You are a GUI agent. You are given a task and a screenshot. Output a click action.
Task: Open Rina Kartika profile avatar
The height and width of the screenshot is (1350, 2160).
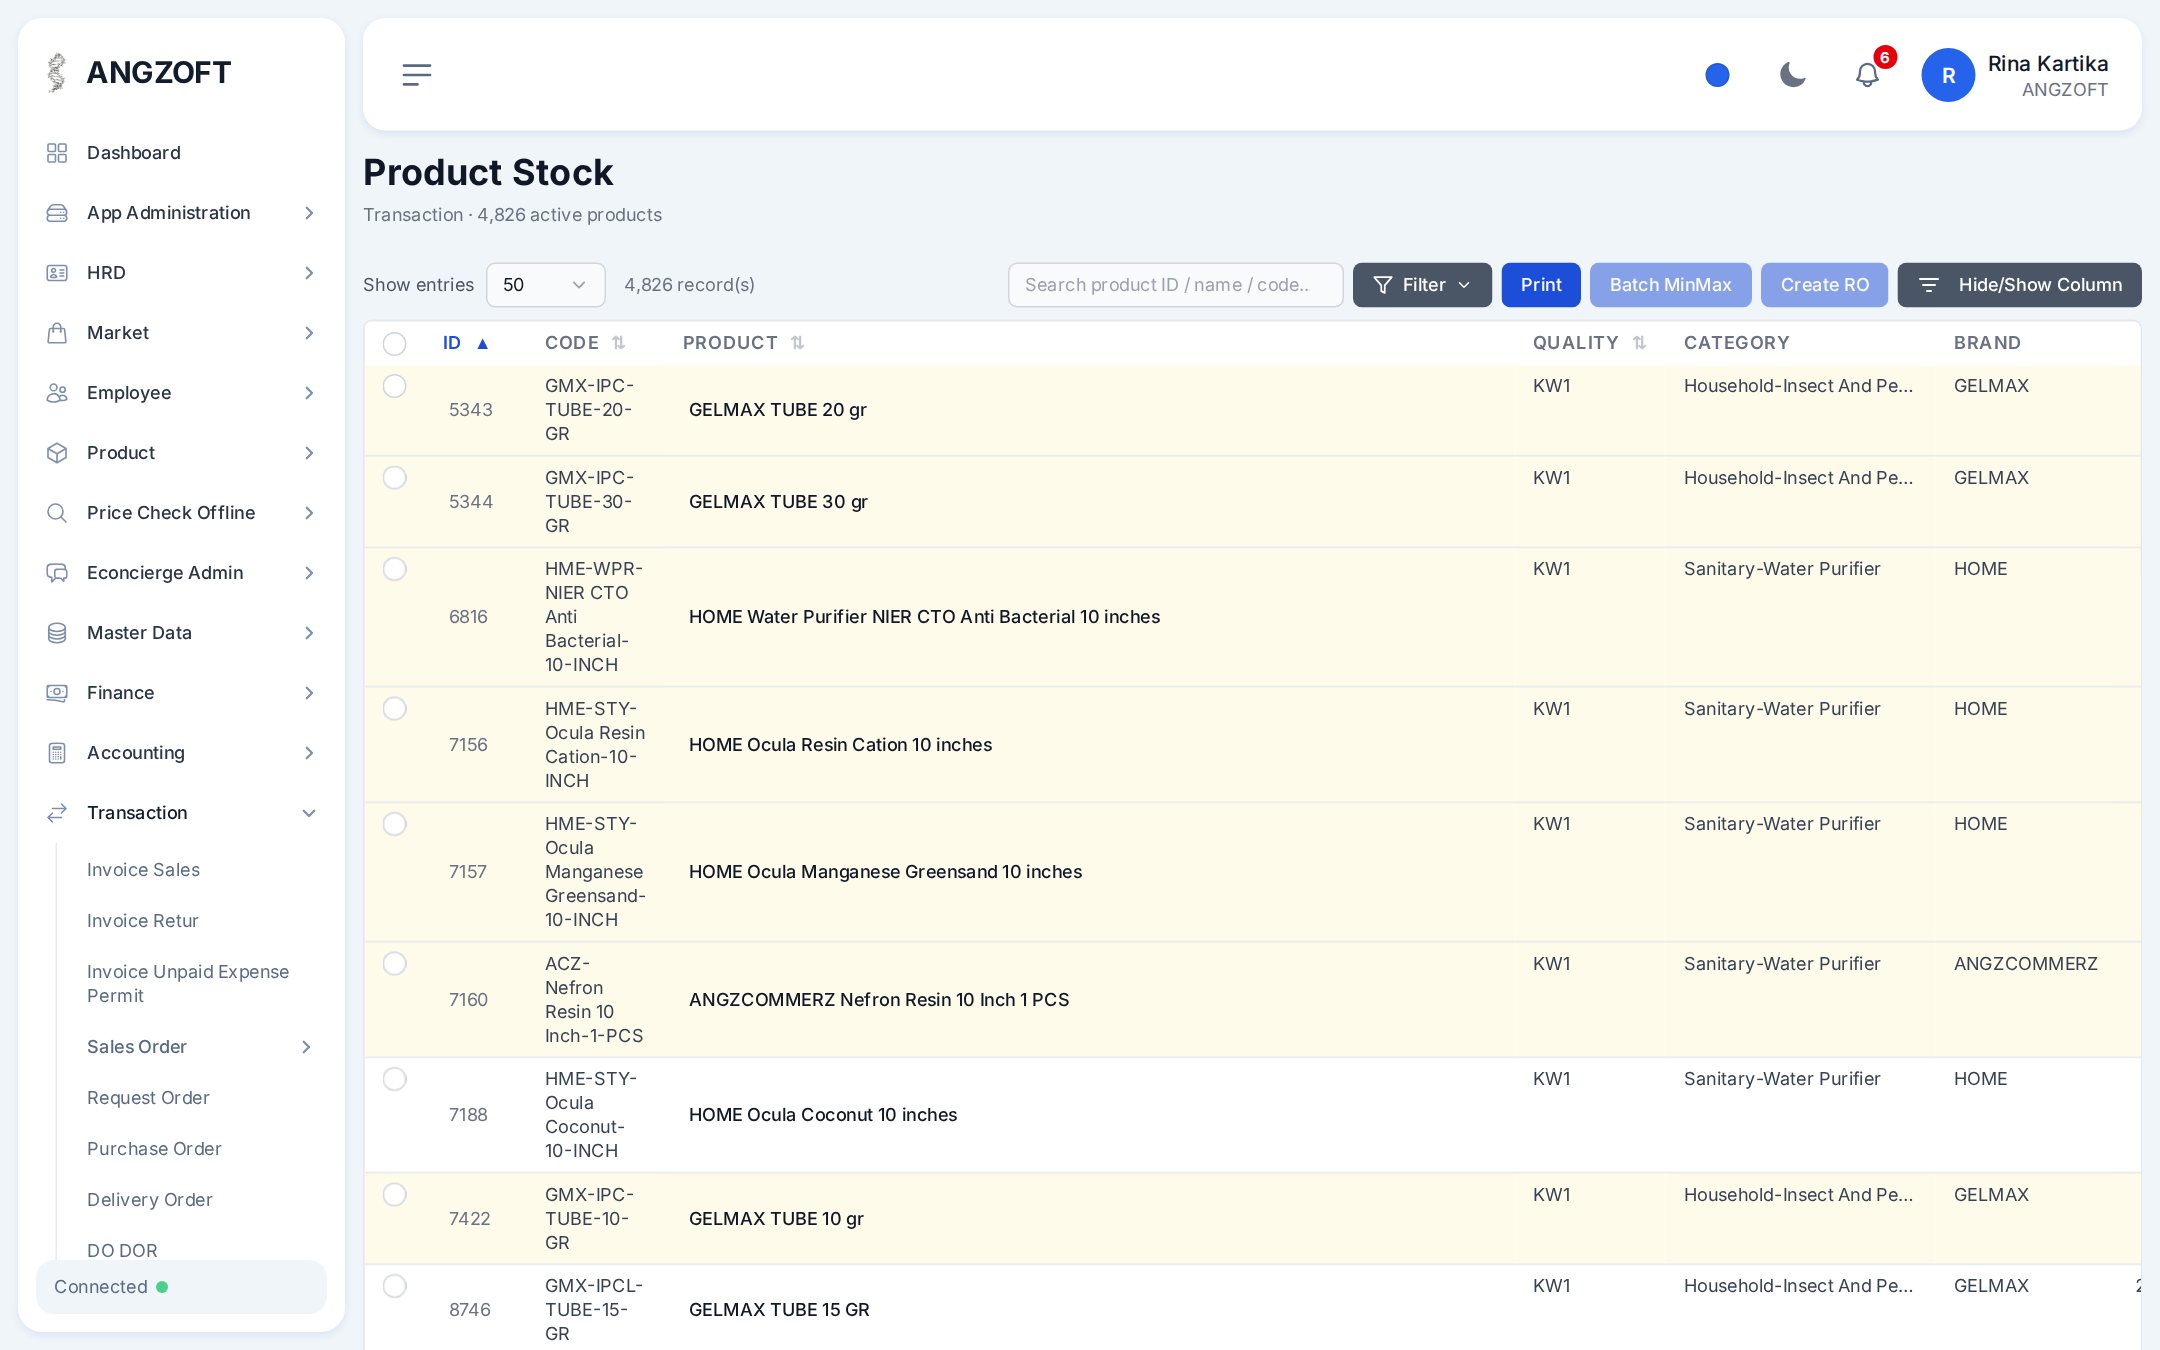click(x=1947, y=75)
